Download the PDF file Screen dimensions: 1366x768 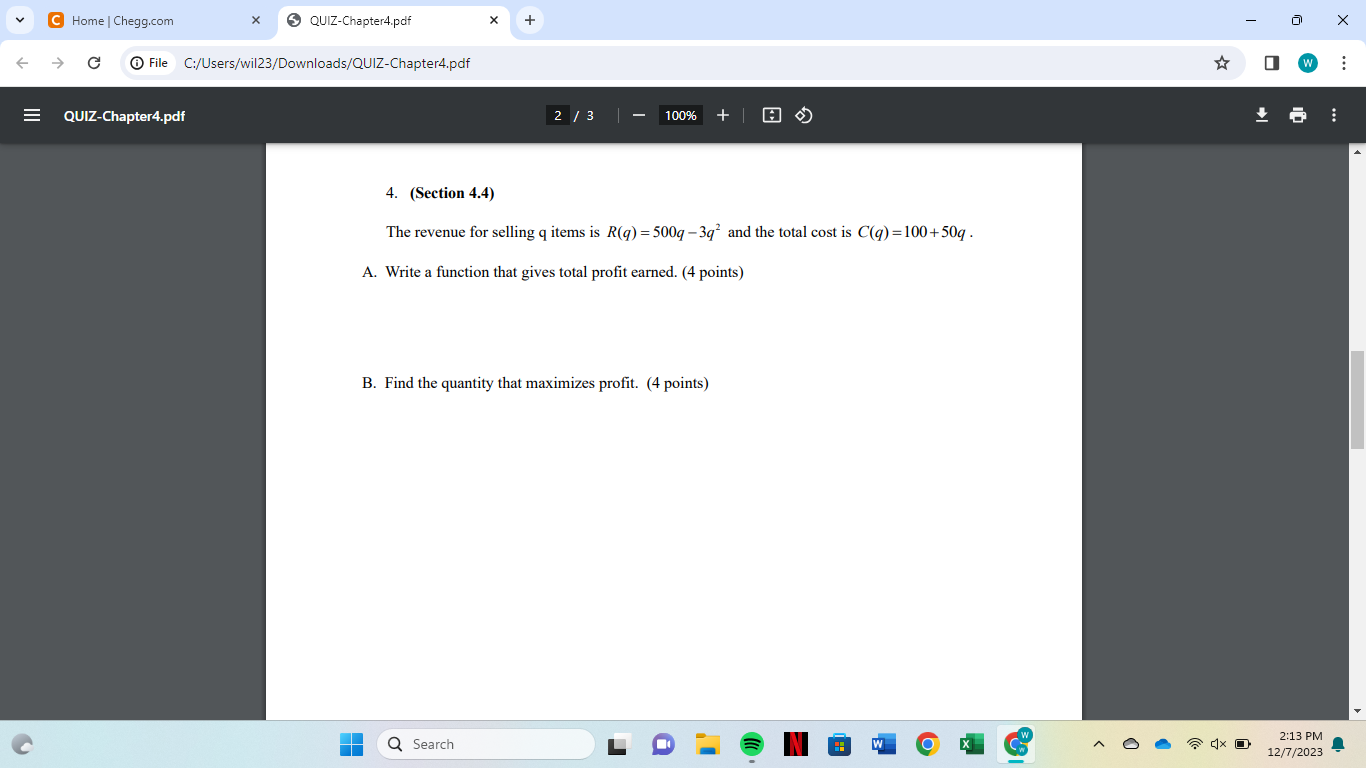pos(1261,115)
